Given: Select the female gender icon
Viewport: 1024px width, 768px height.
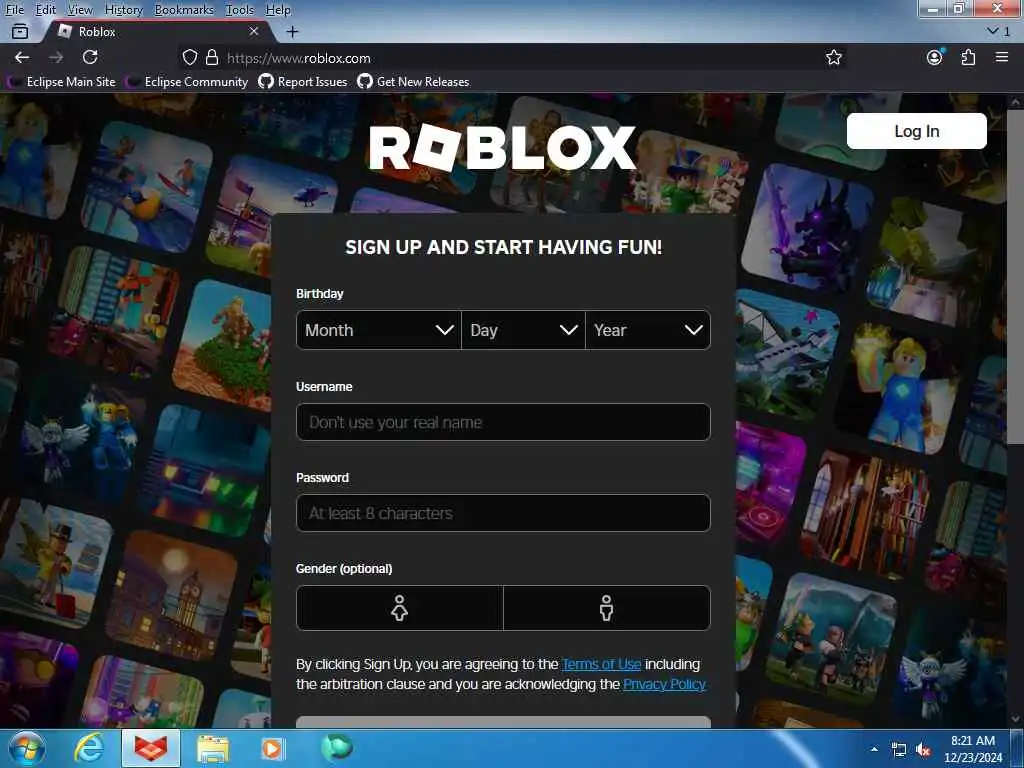Looking at the screenshot, I should pos(400,608).
